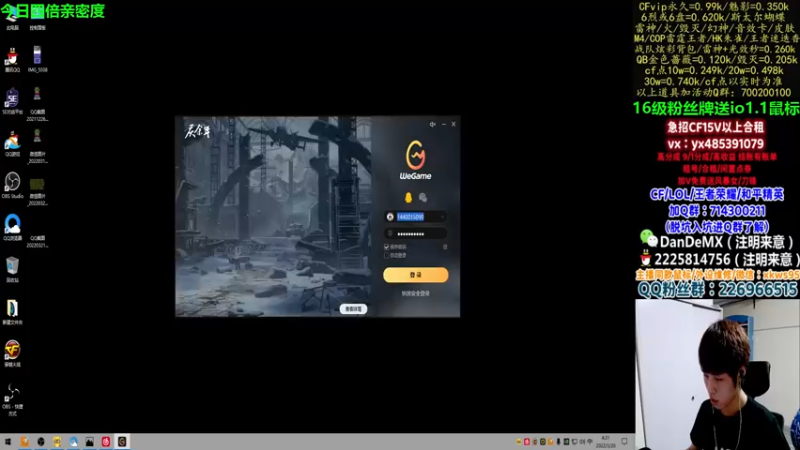Open the Control Panel desktop icon
The width and height of the screenshot is (800, 450).
click(37, 19)
